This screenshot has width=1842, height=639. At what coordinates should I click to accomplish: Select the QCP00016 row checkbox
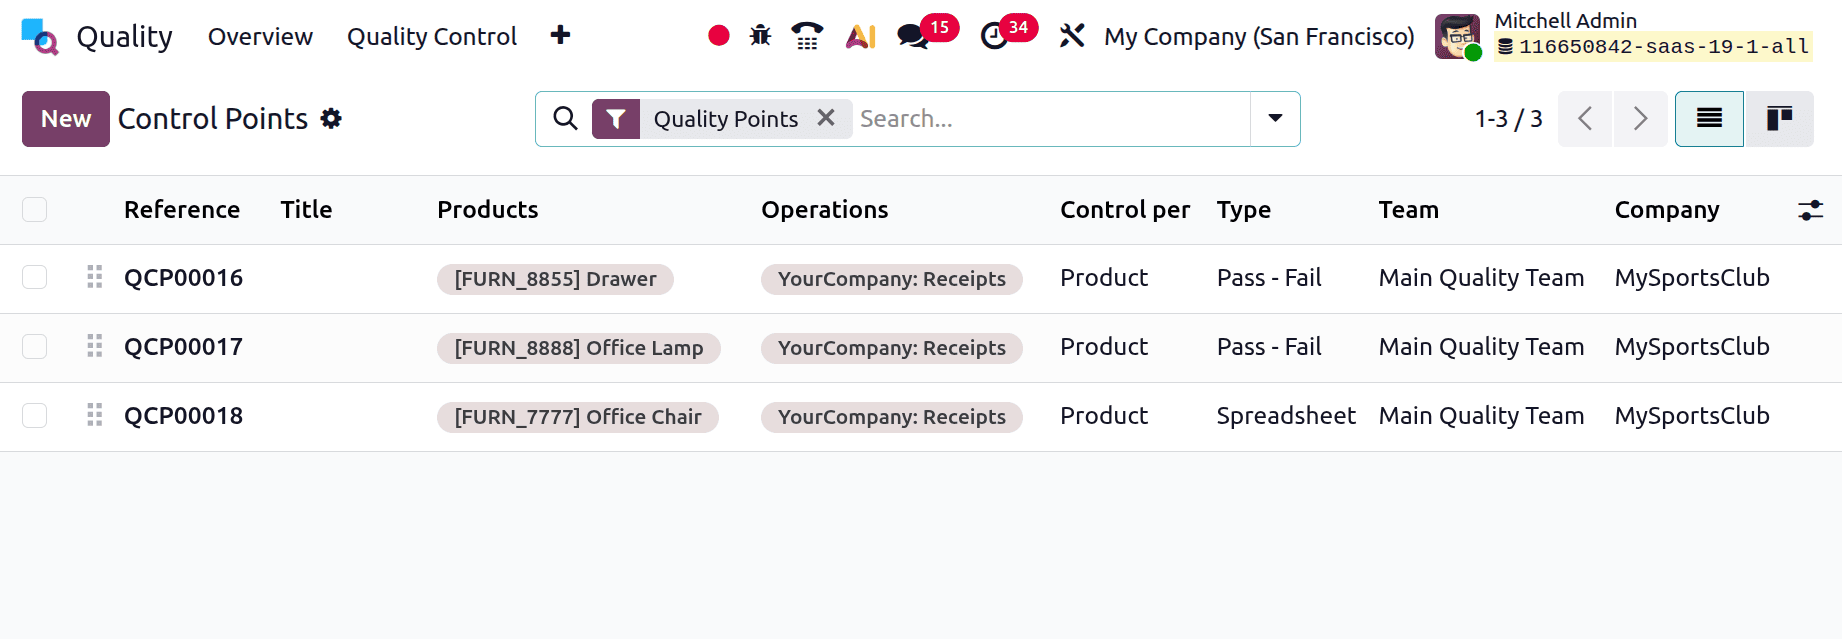(35, 277)
